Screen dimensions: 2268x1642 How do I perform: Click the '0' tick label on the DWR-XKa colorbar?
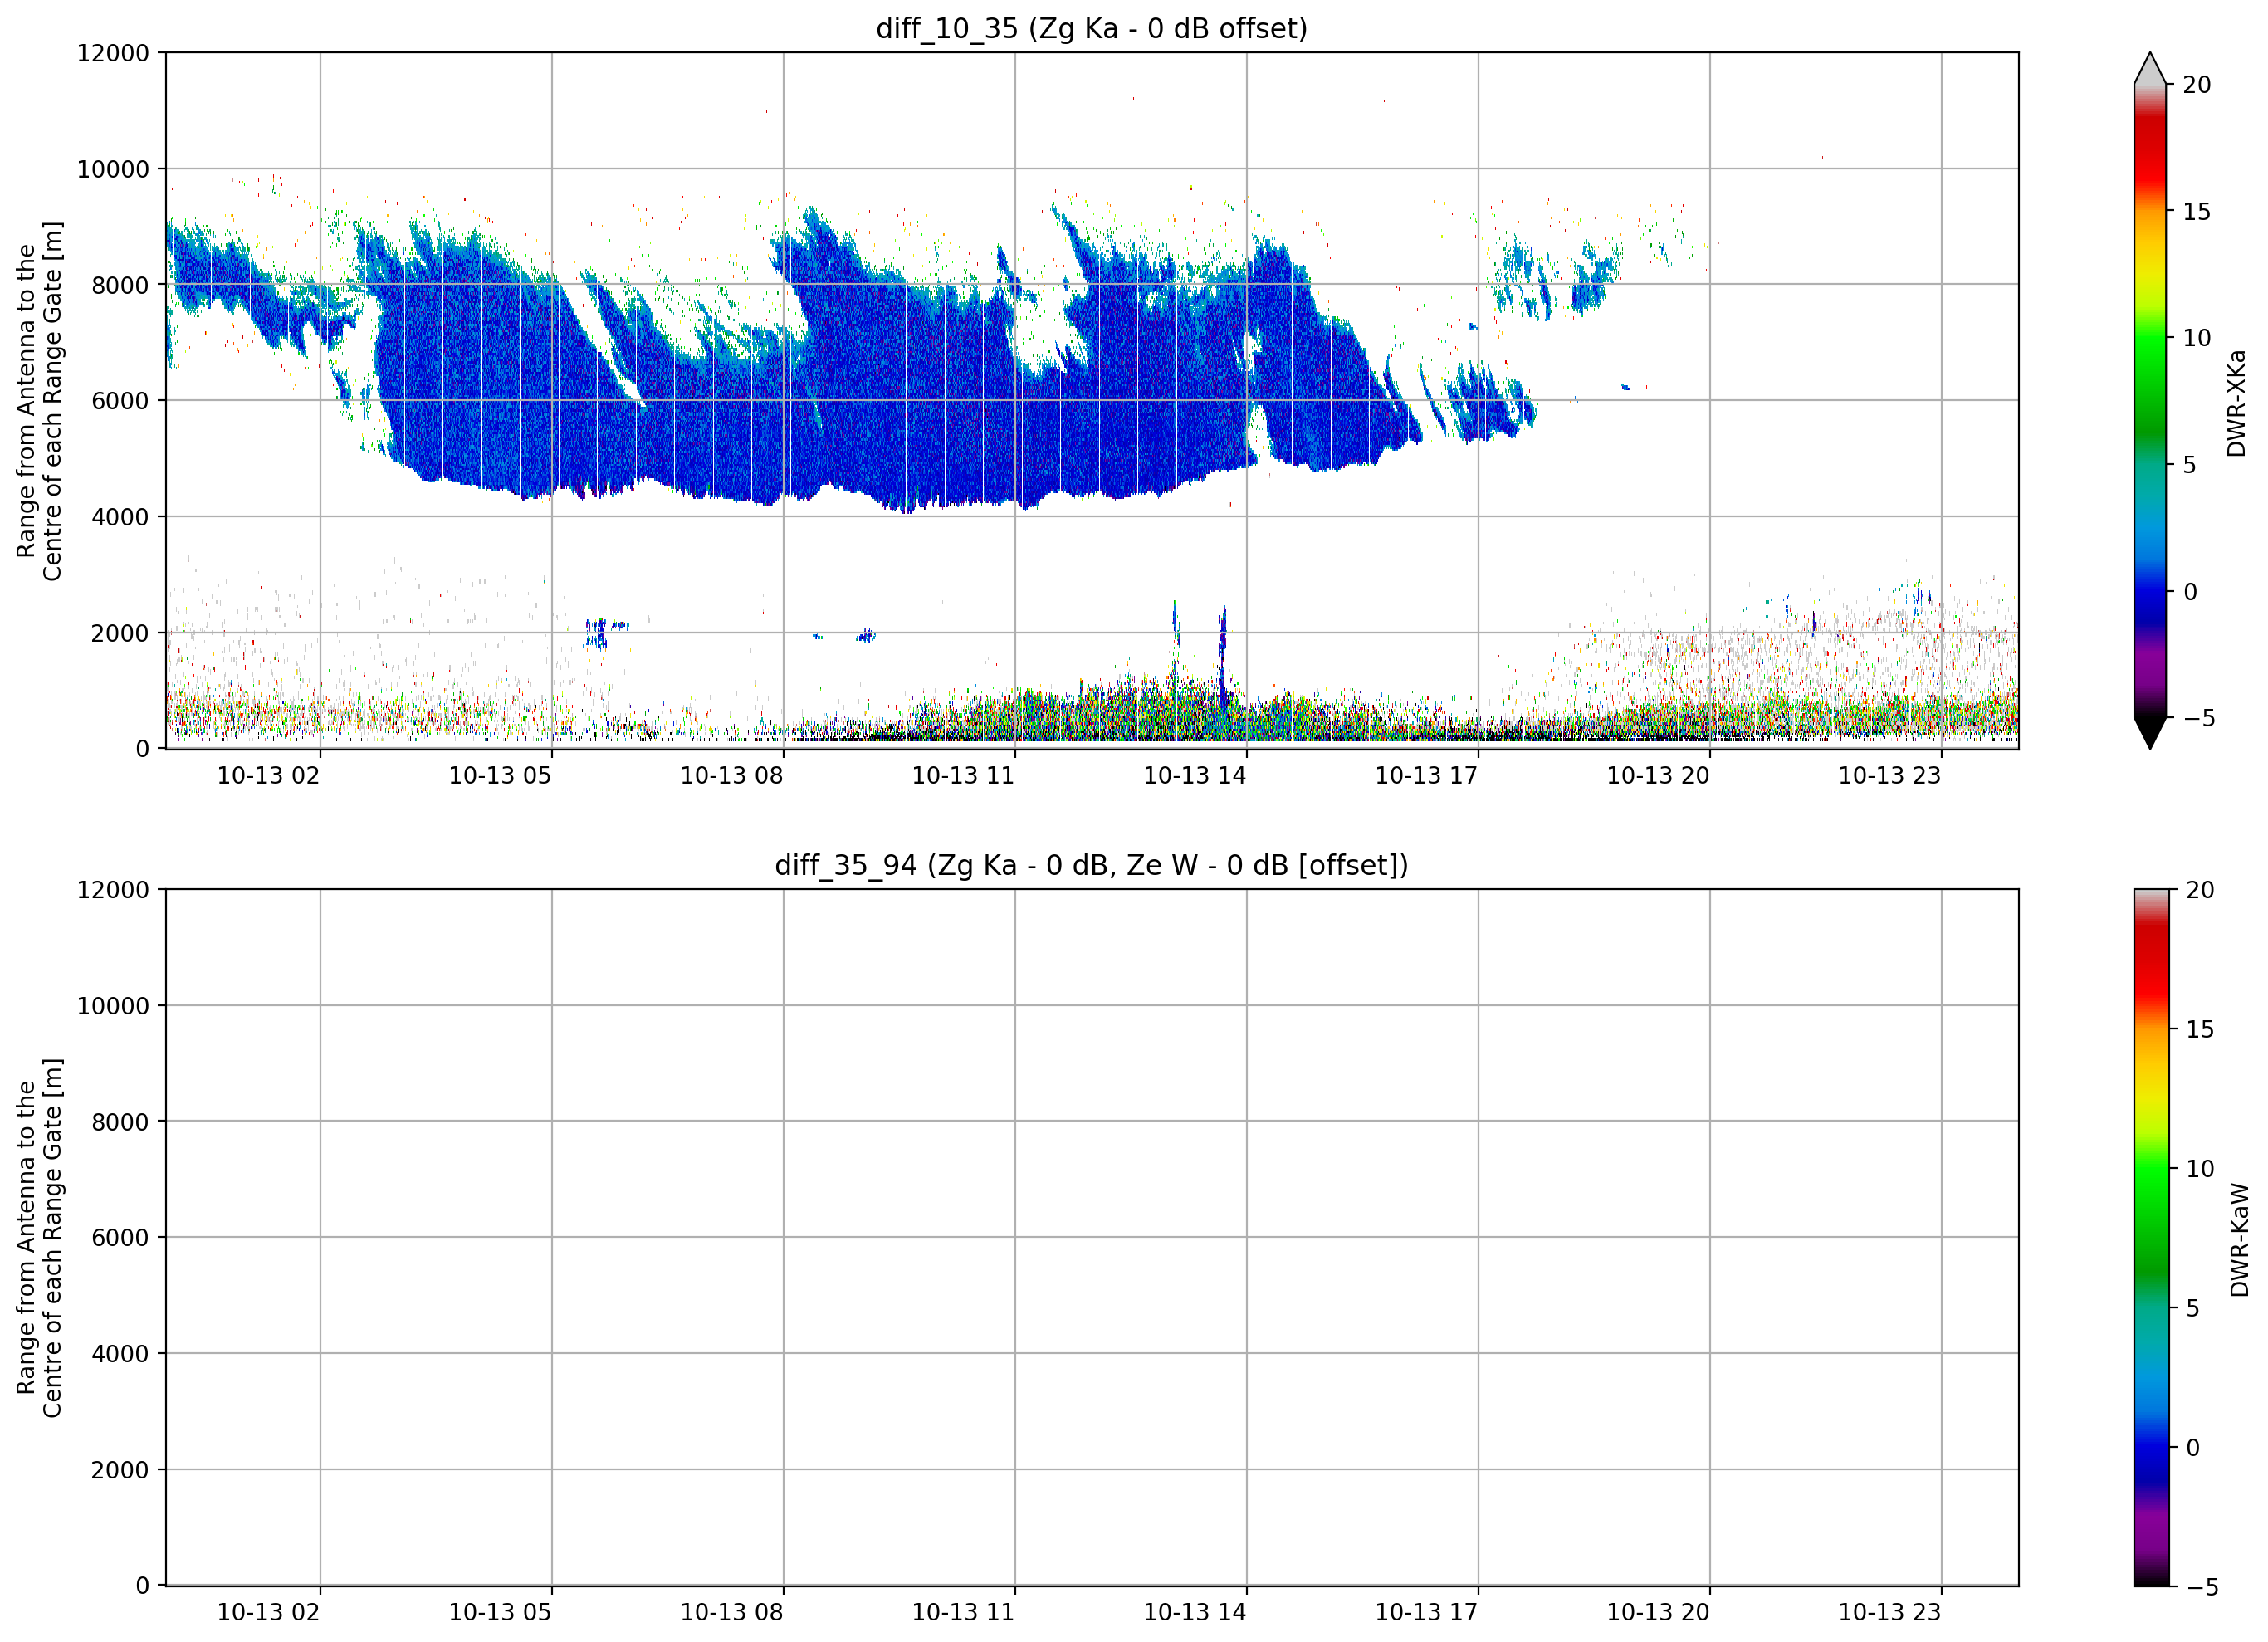pyautogui.click(x=2190, y=592)
